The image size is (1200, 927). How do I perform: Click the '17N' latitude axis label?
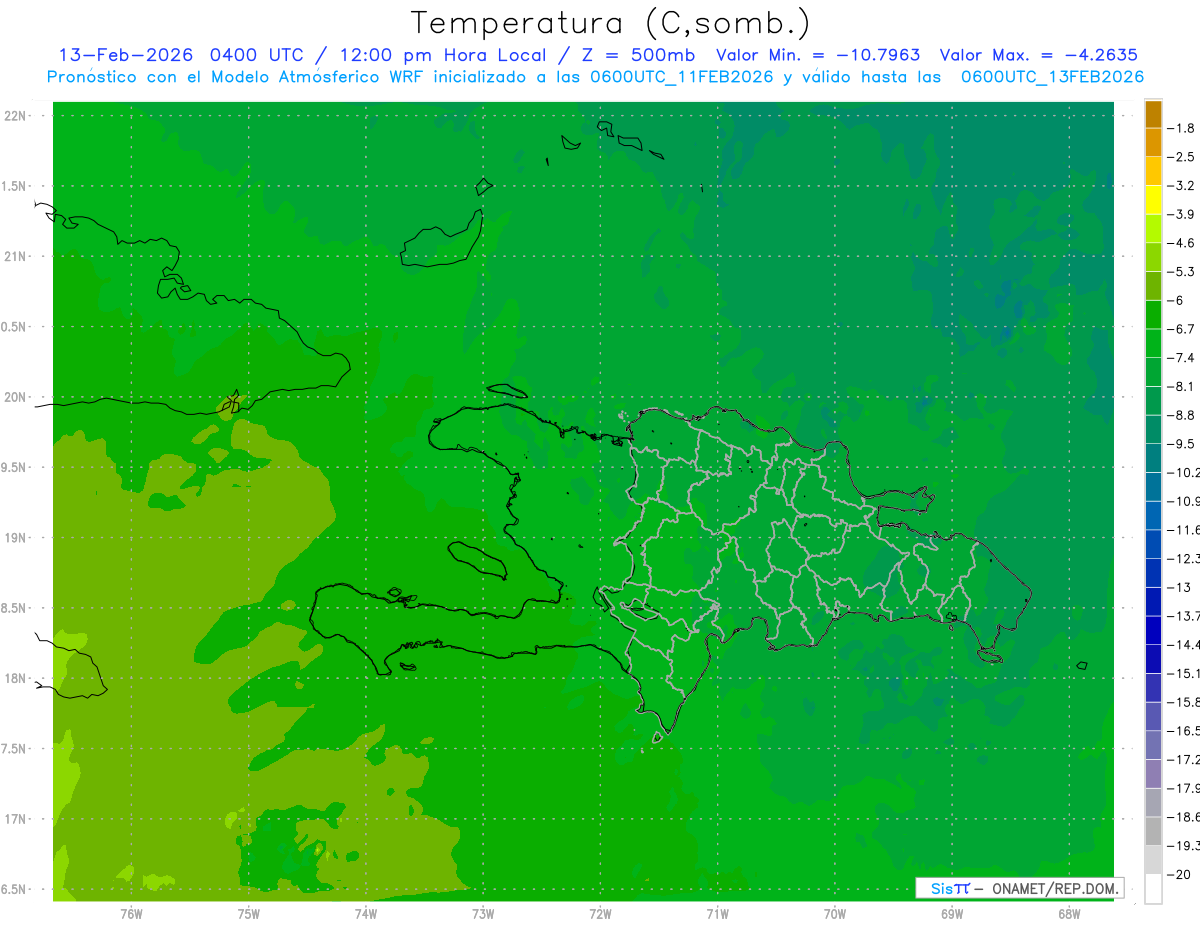click(x=16, y=819)
